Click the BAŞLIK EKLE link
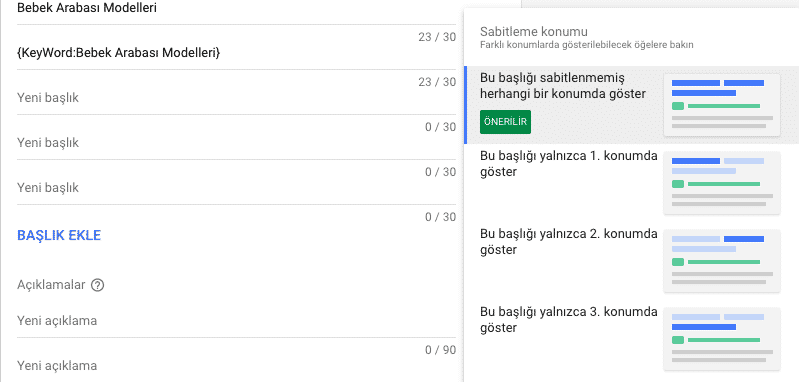This screenshot has width=799, height=382. [x=59, y=235]
